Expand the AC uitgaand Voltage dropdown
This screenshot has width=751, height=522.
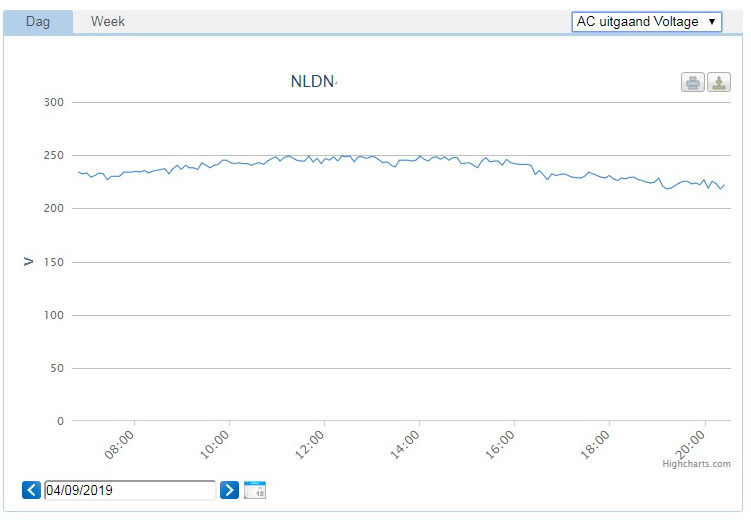[x=646, y=22]
